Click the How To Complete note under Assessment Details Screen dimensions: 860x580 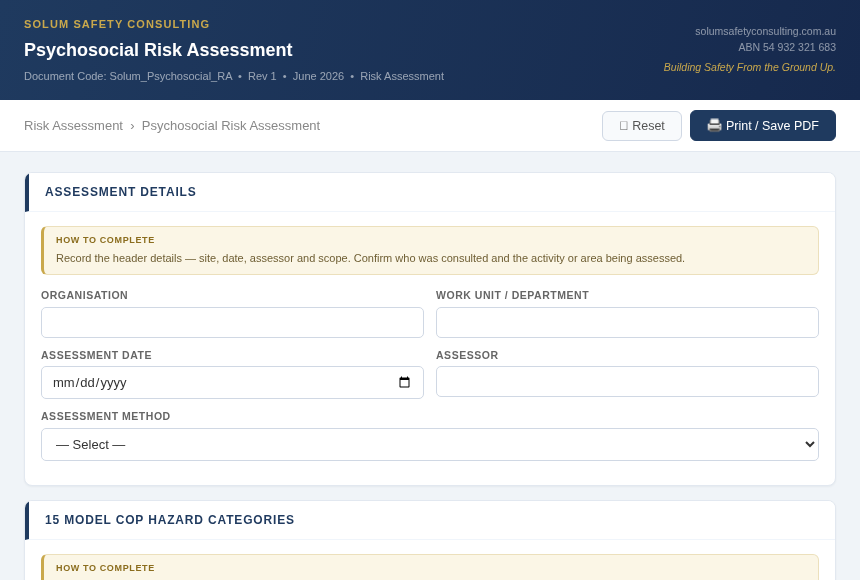430,250
